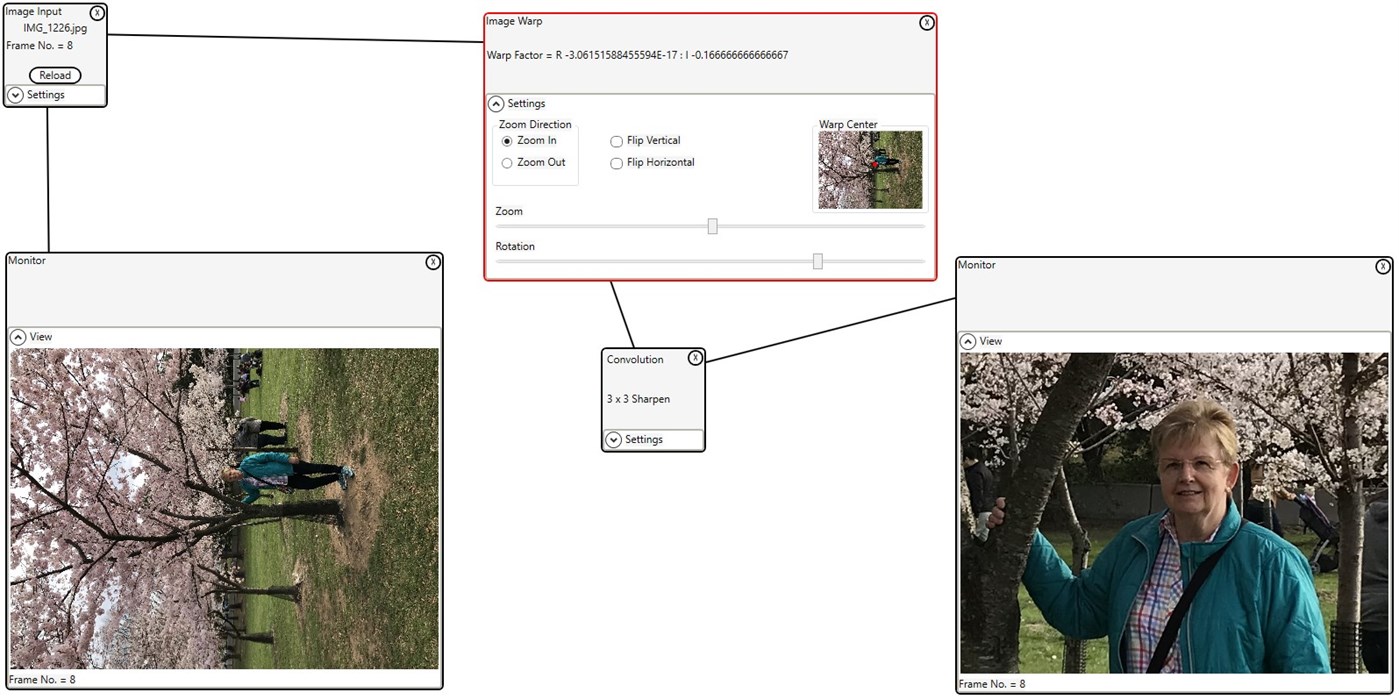Click the Convolution node title
Image resolution: width=1399 pixels, height=700 pixels.
pos(635,360)
